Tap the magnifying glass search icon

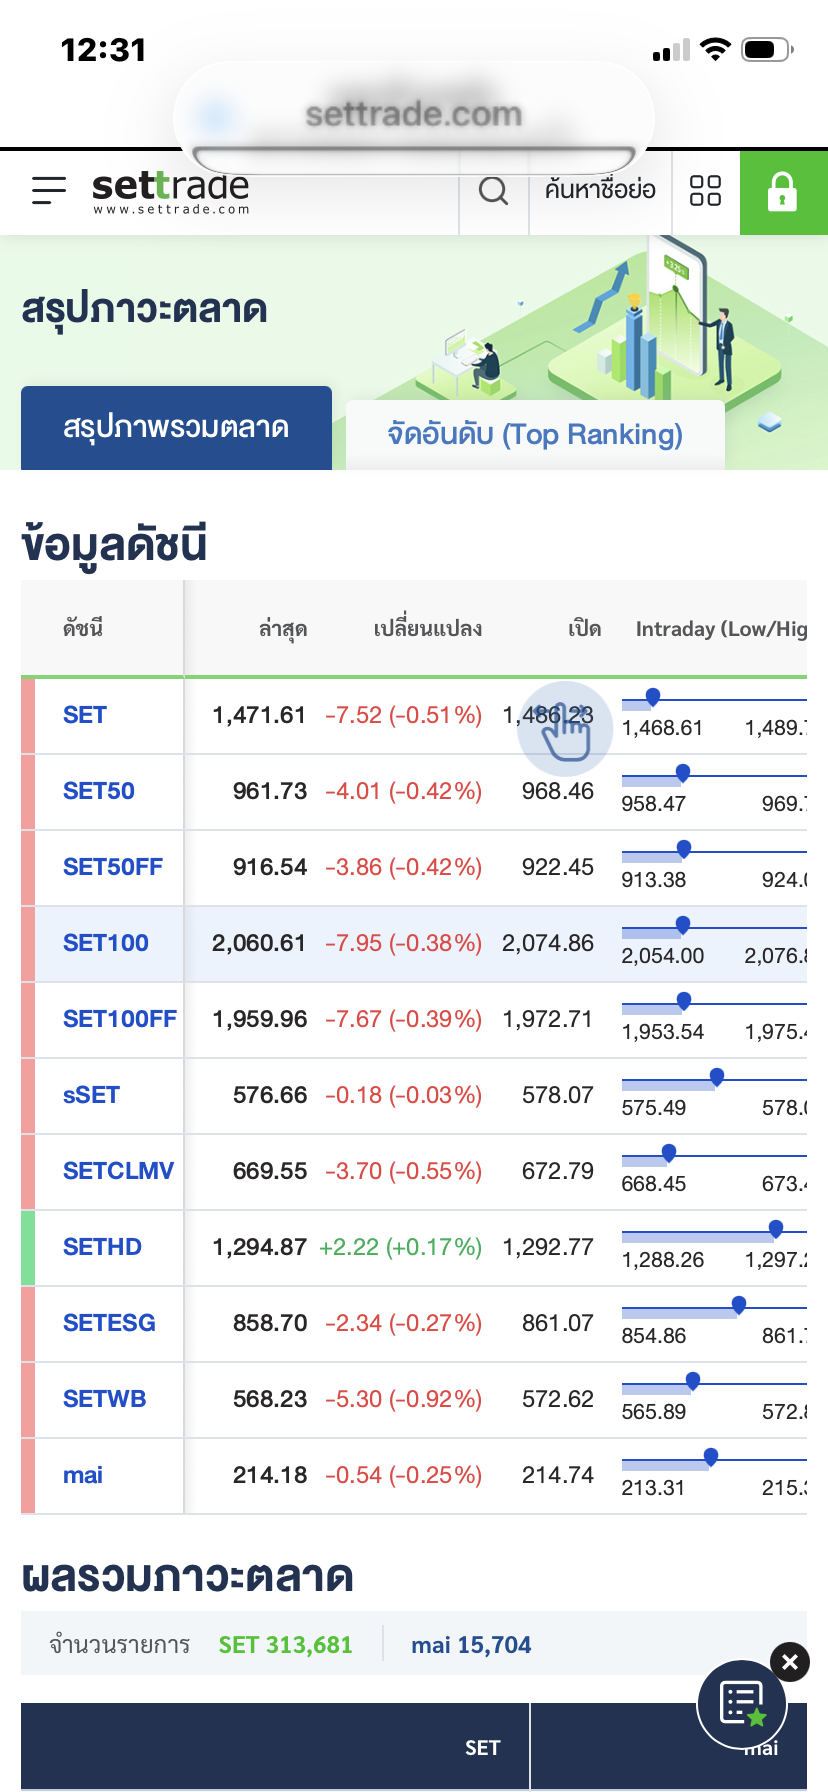tap(493, 190)
